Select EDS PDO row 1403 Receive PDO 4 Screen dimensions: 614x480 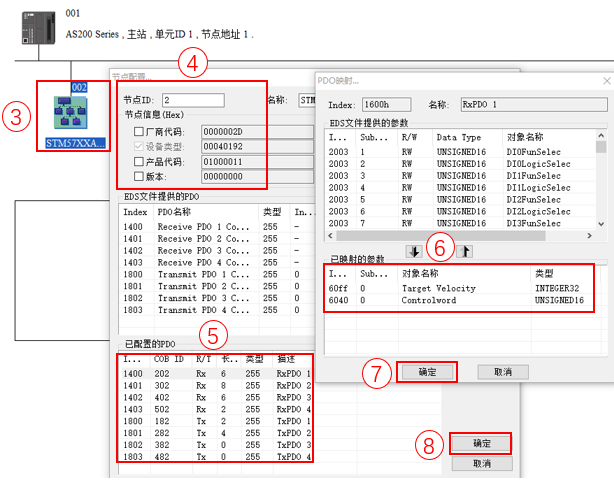(x=217, y=262)
